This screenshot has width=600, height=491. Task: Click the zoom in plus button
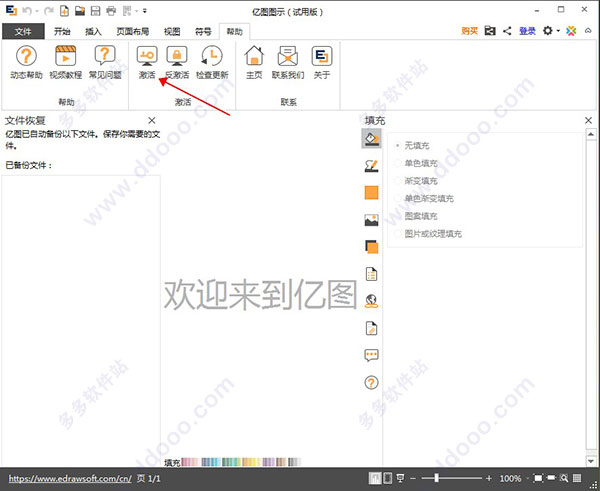tap(489, 478)
